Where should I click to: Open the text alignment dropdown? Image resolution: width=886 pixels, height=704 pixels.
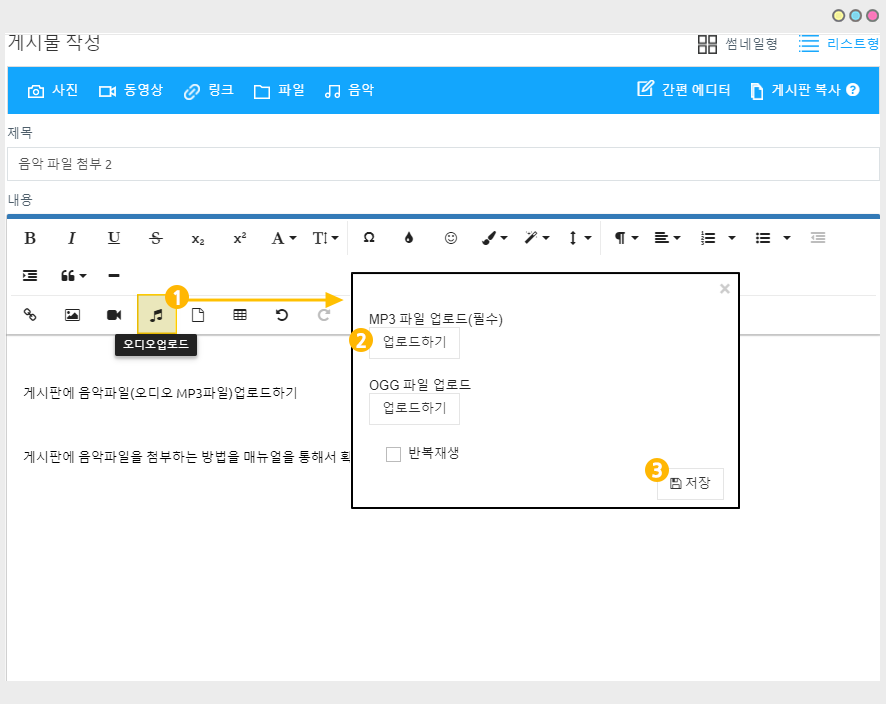665,238
